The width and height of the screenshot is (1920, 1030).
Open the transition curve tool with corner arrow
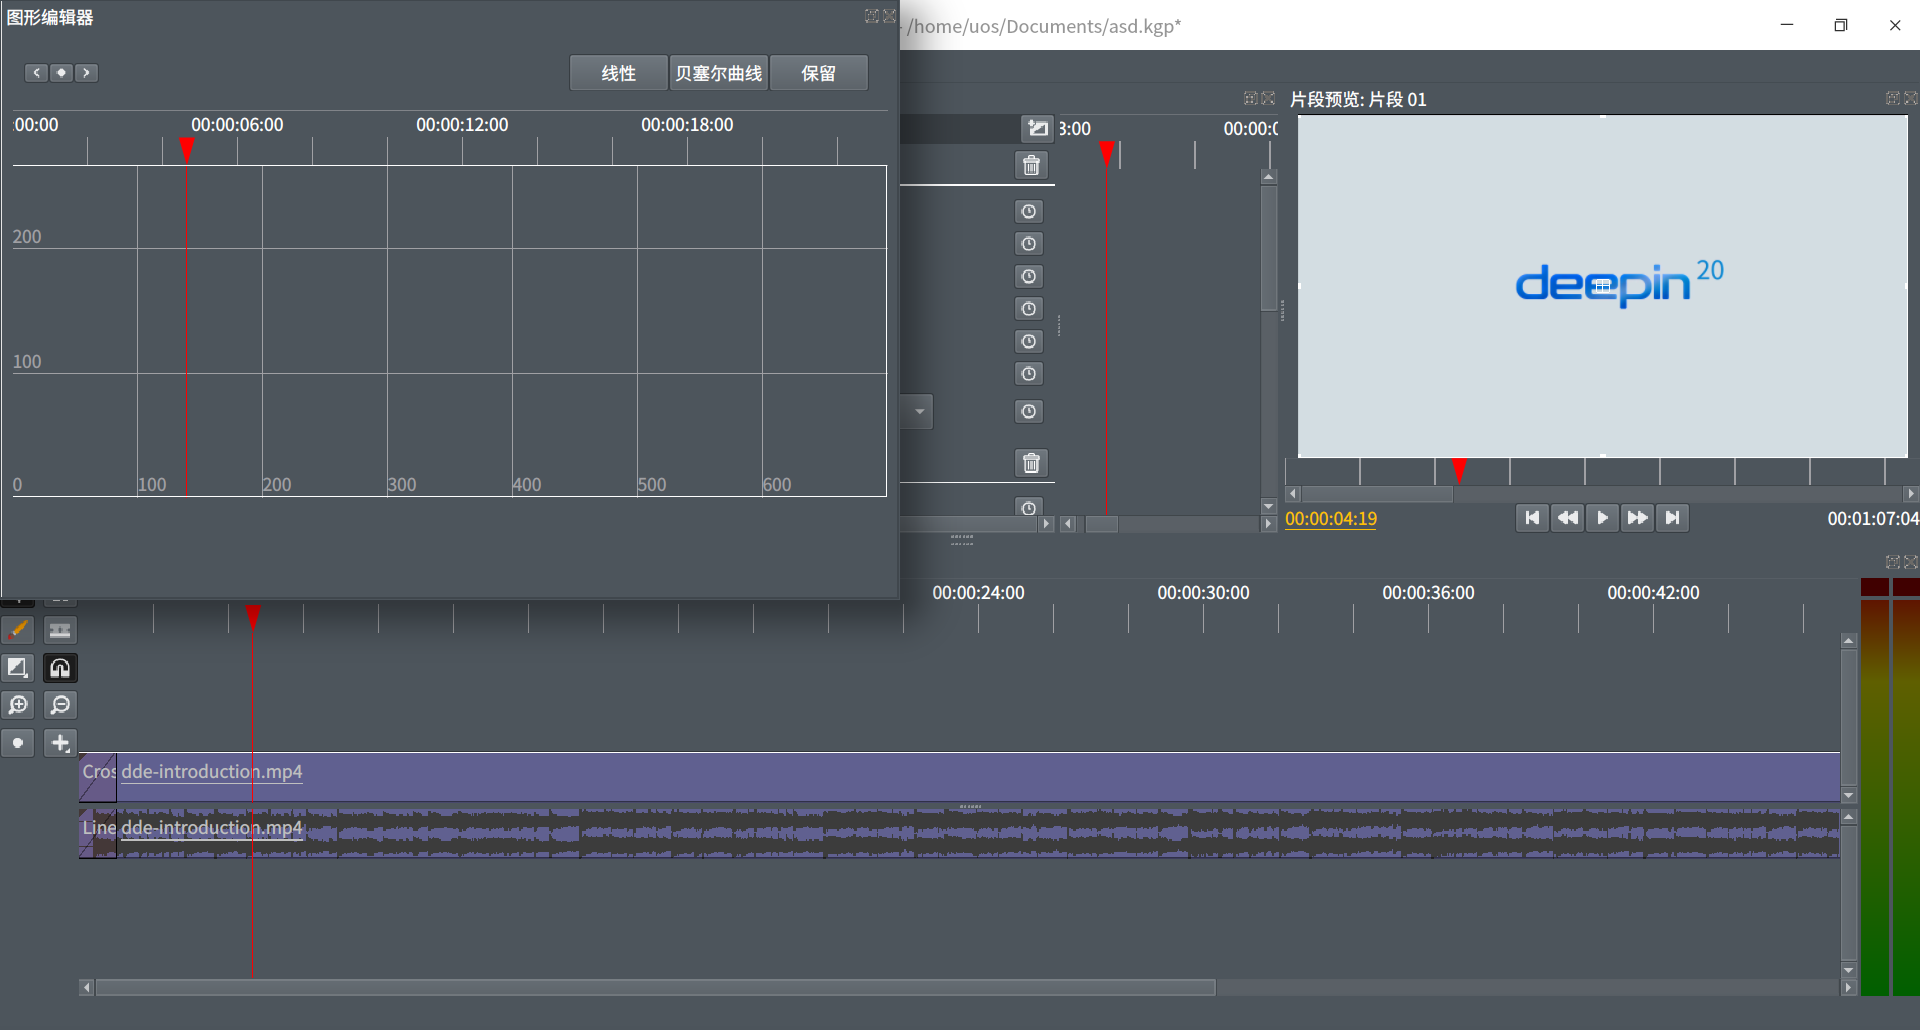point(18,668)
